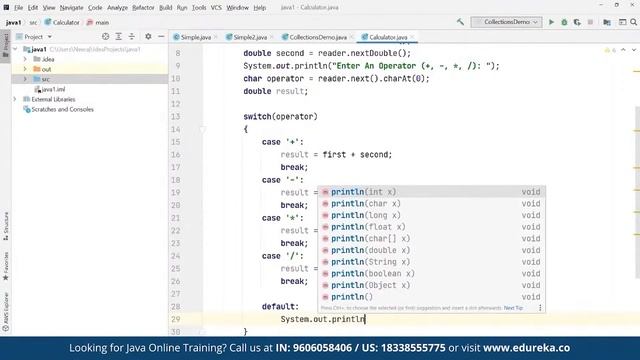Select println(int x) suggestion
This screenshot has height=360, width=640.
pos(431,192)
